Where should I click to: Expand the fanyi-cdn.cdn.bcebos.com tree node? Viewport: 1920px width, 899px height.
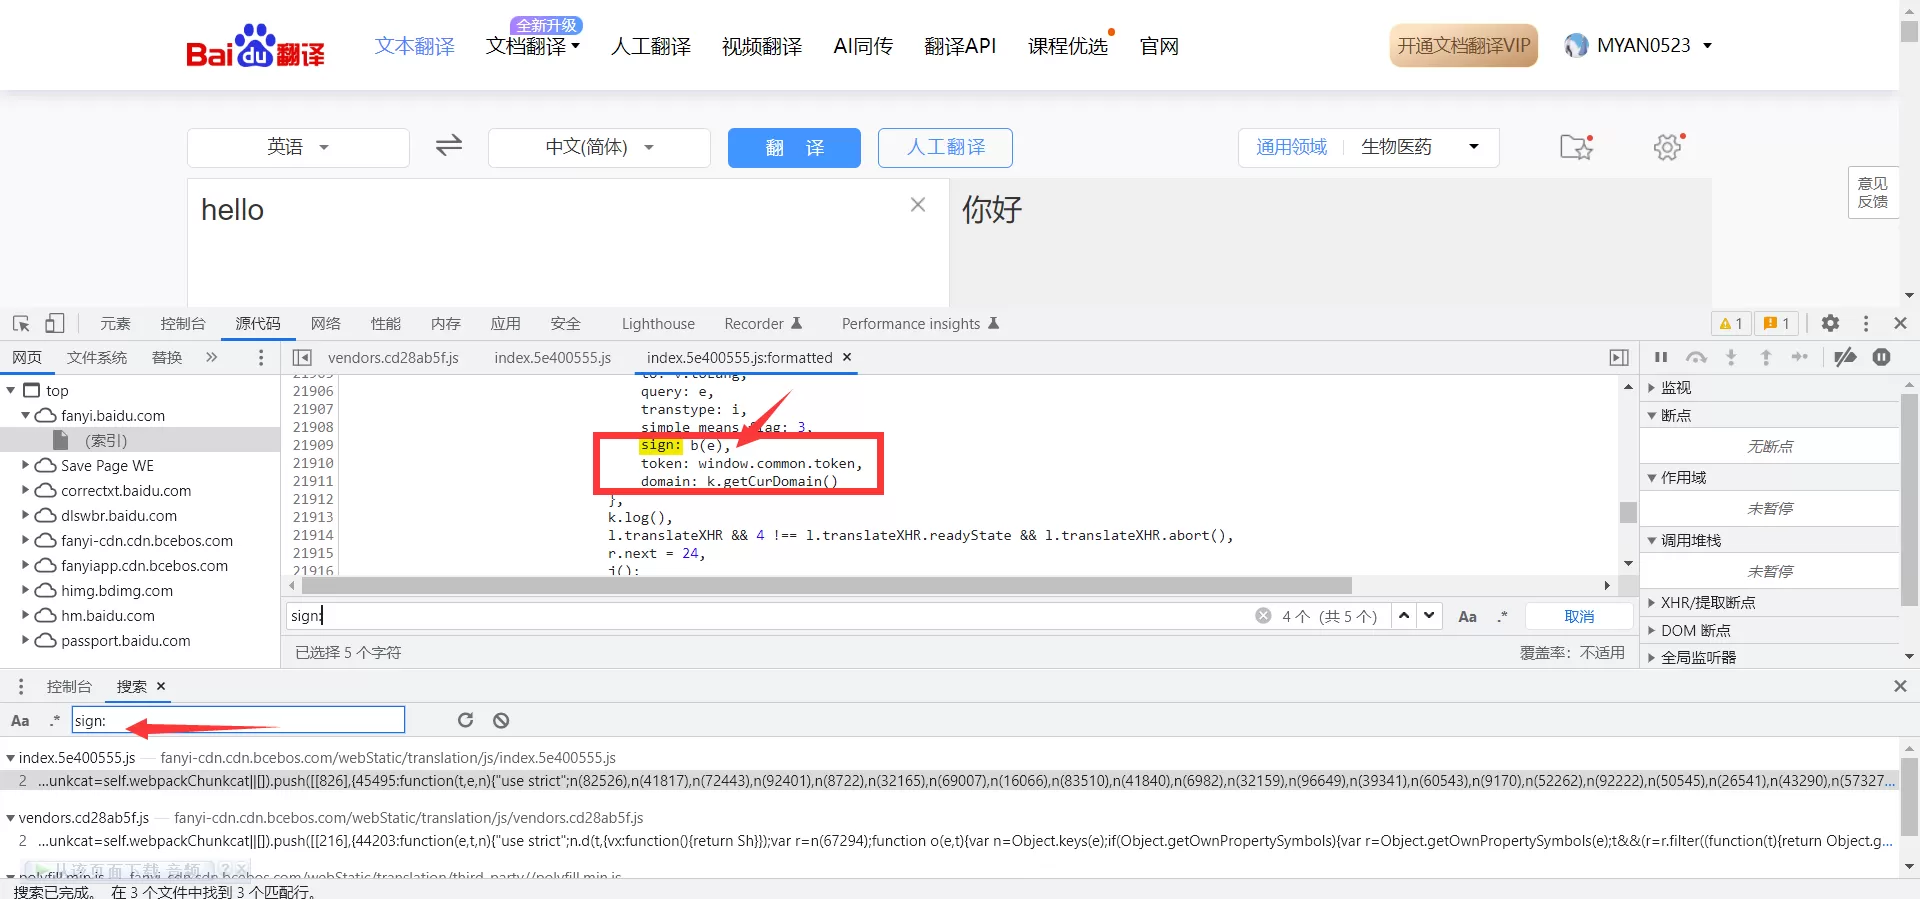tap(26, 540)
